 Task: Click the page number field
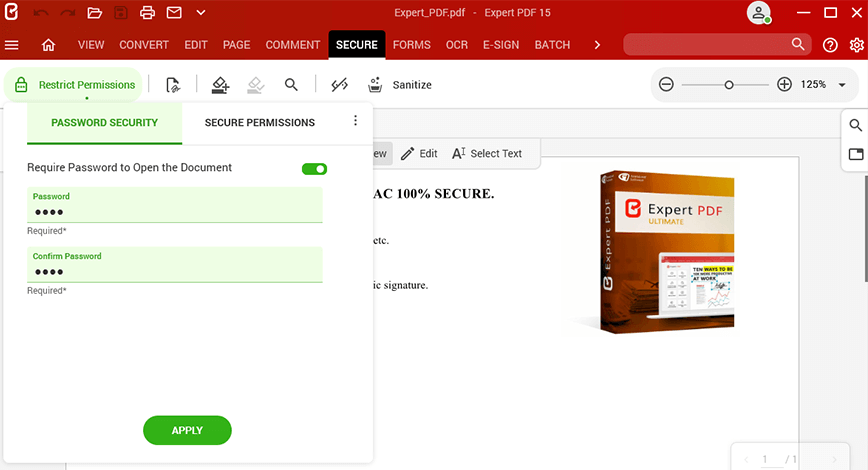pos(764,459)
